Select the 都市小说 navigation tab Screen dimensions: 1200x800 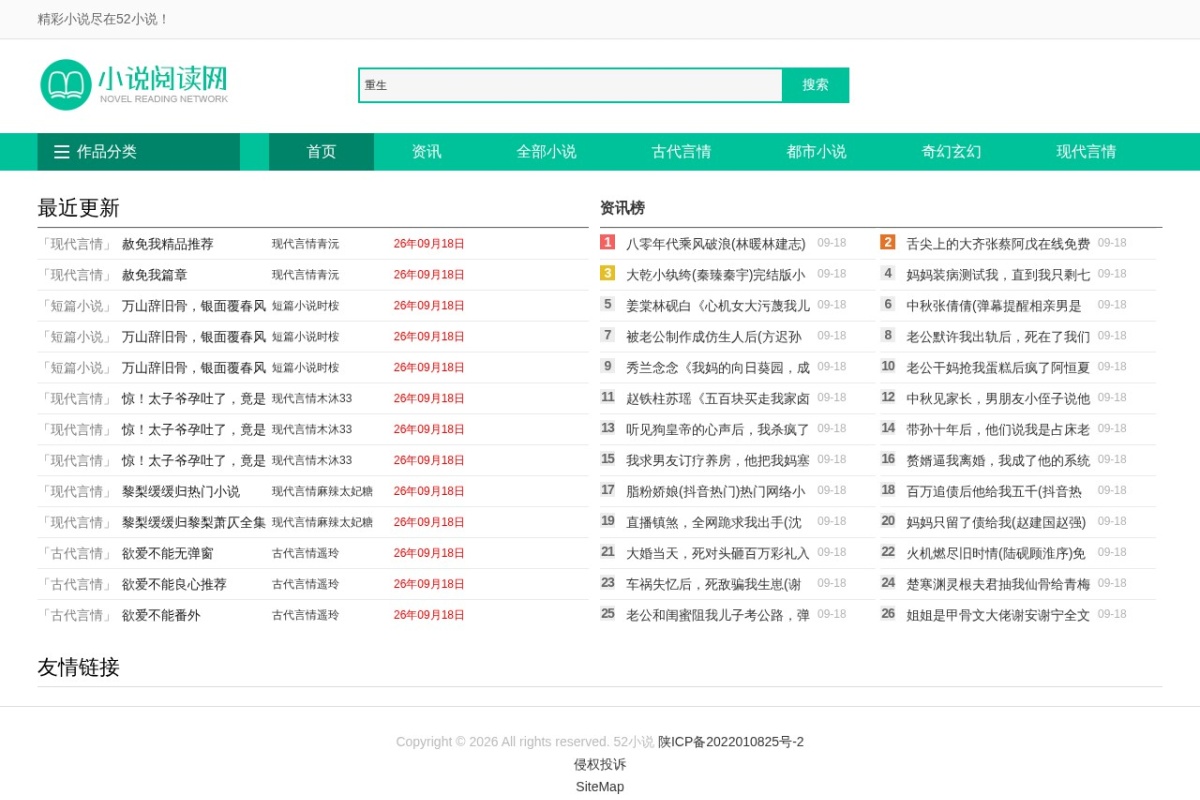click(x=816, y=152)
